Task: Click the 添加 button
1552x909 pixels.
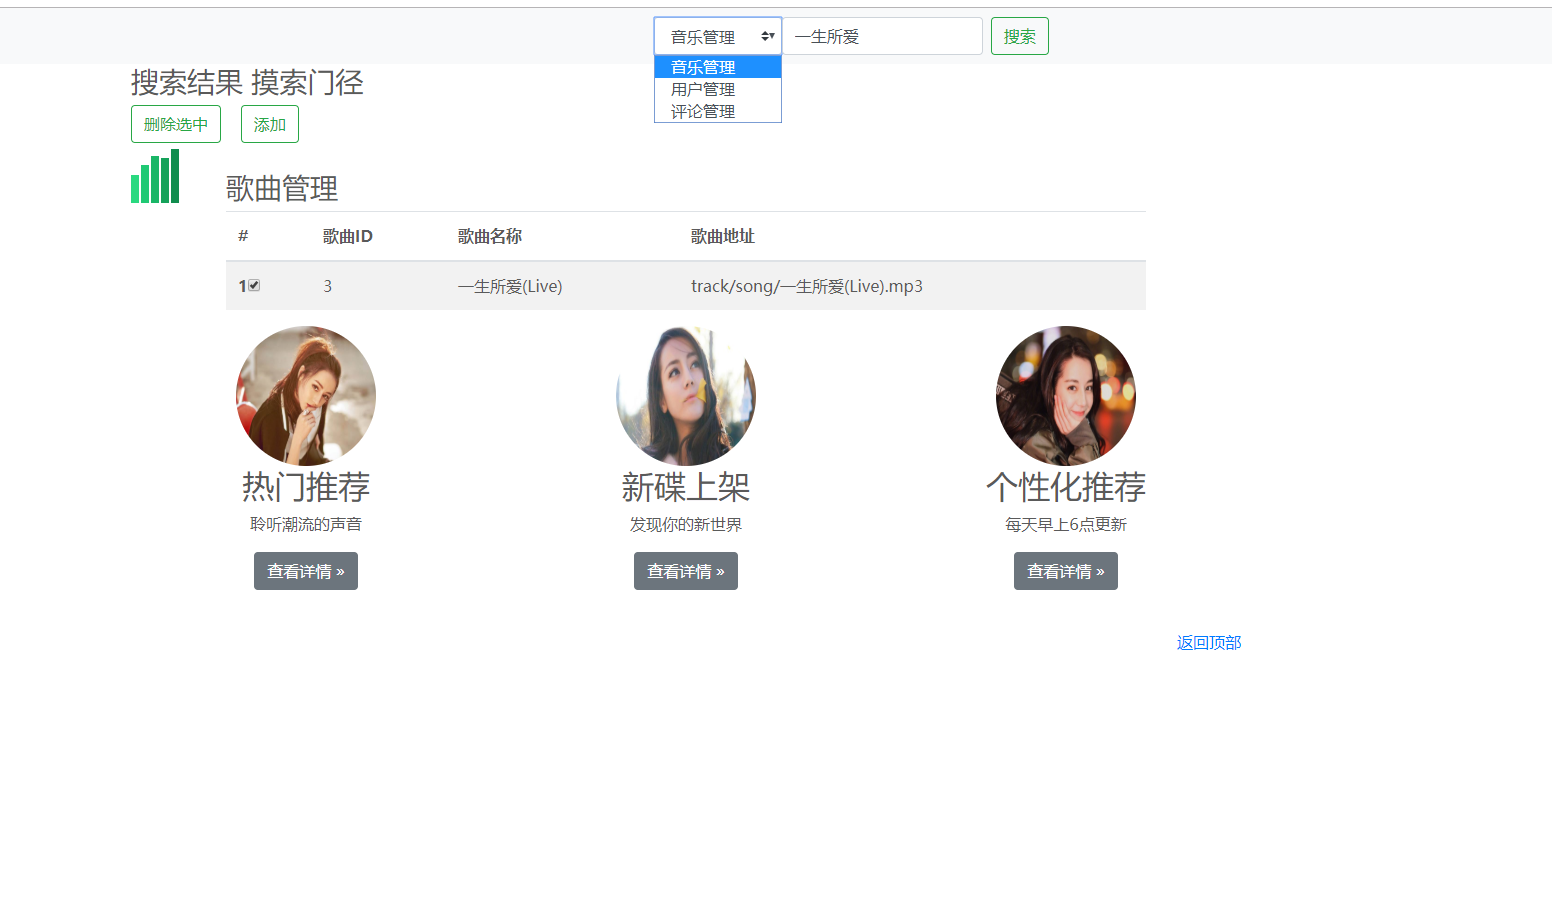Action: click(x=269, y=123)
